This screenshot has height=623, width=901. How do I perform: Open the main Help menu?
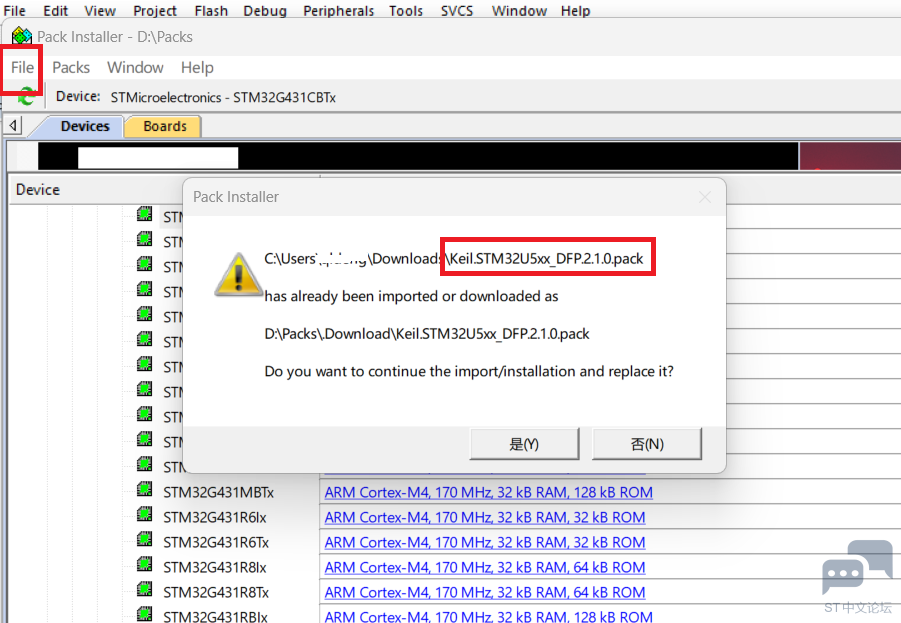(x=575, y=10)
